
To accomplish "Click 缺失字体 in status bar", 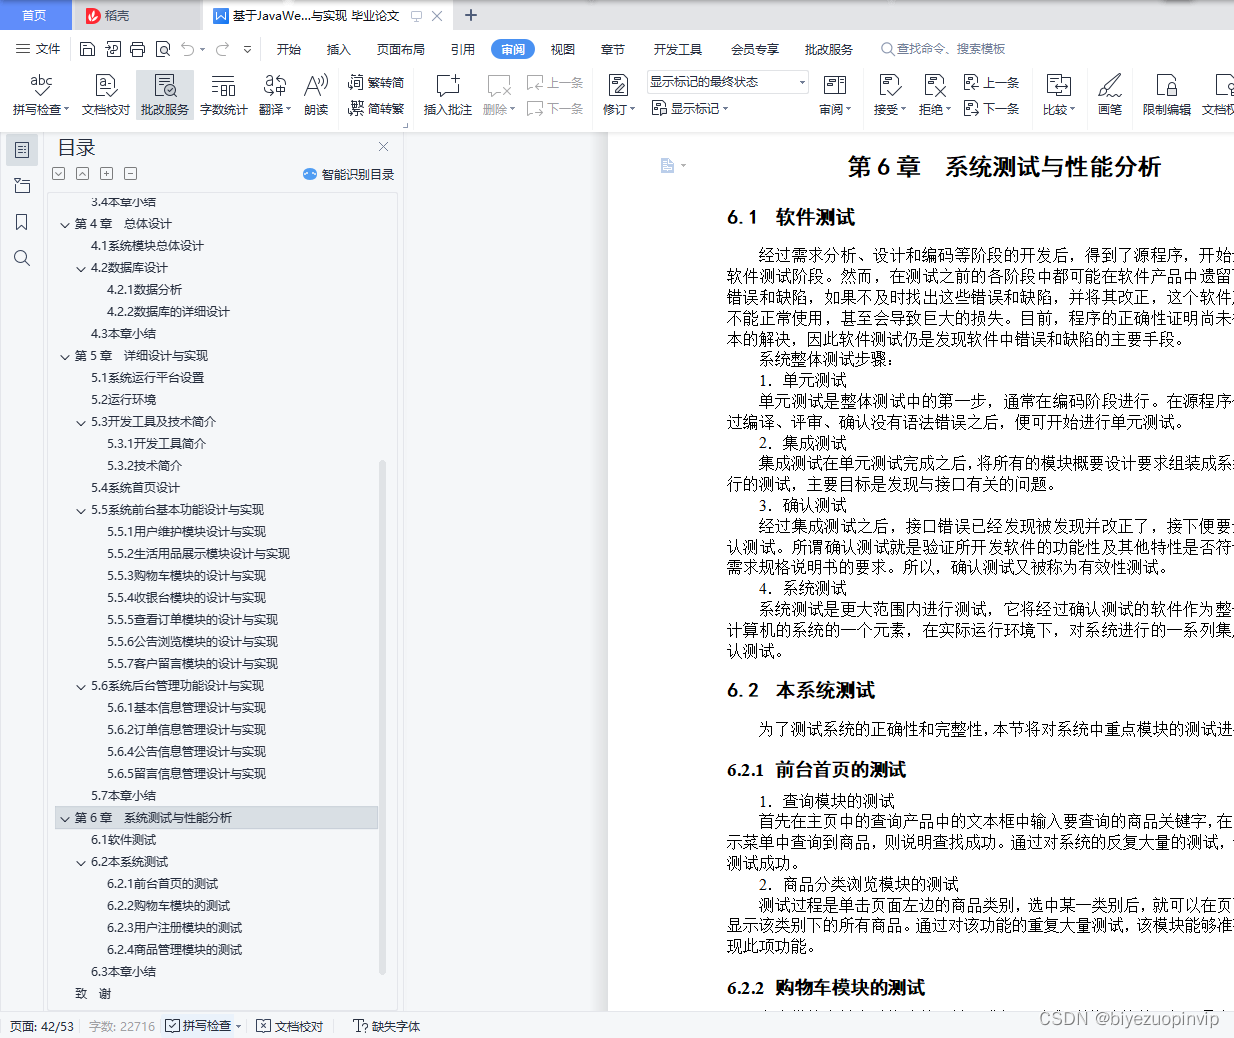I will 387,1026.
